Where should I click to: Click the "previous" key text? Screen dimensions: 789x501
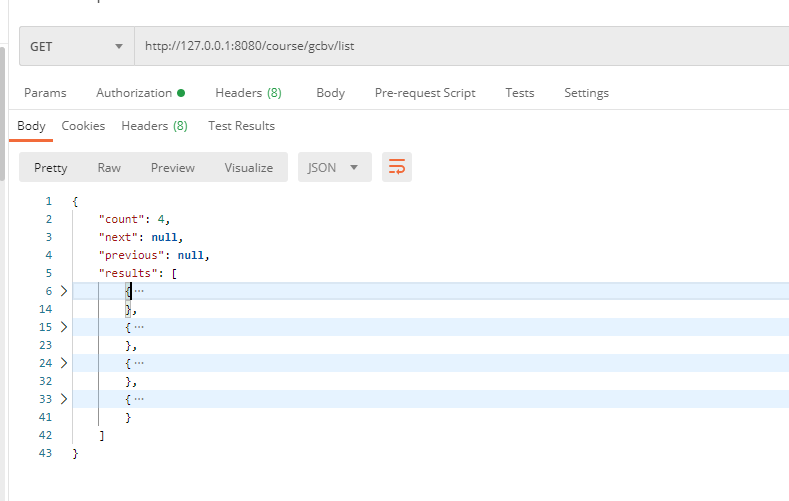(131, 256)
